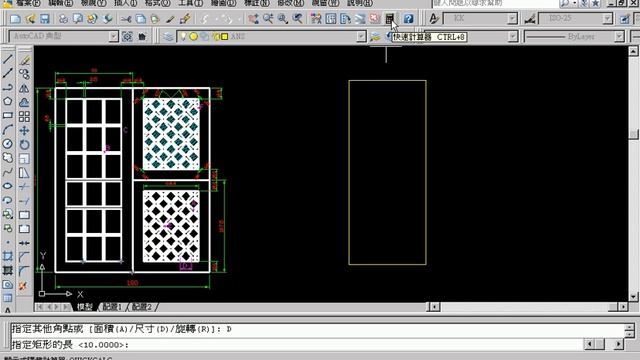Image resolution: width=640 pixels, height=360 pixels.
Task: Click horizontal scrollbar left arrow
Action: [434, 307]
